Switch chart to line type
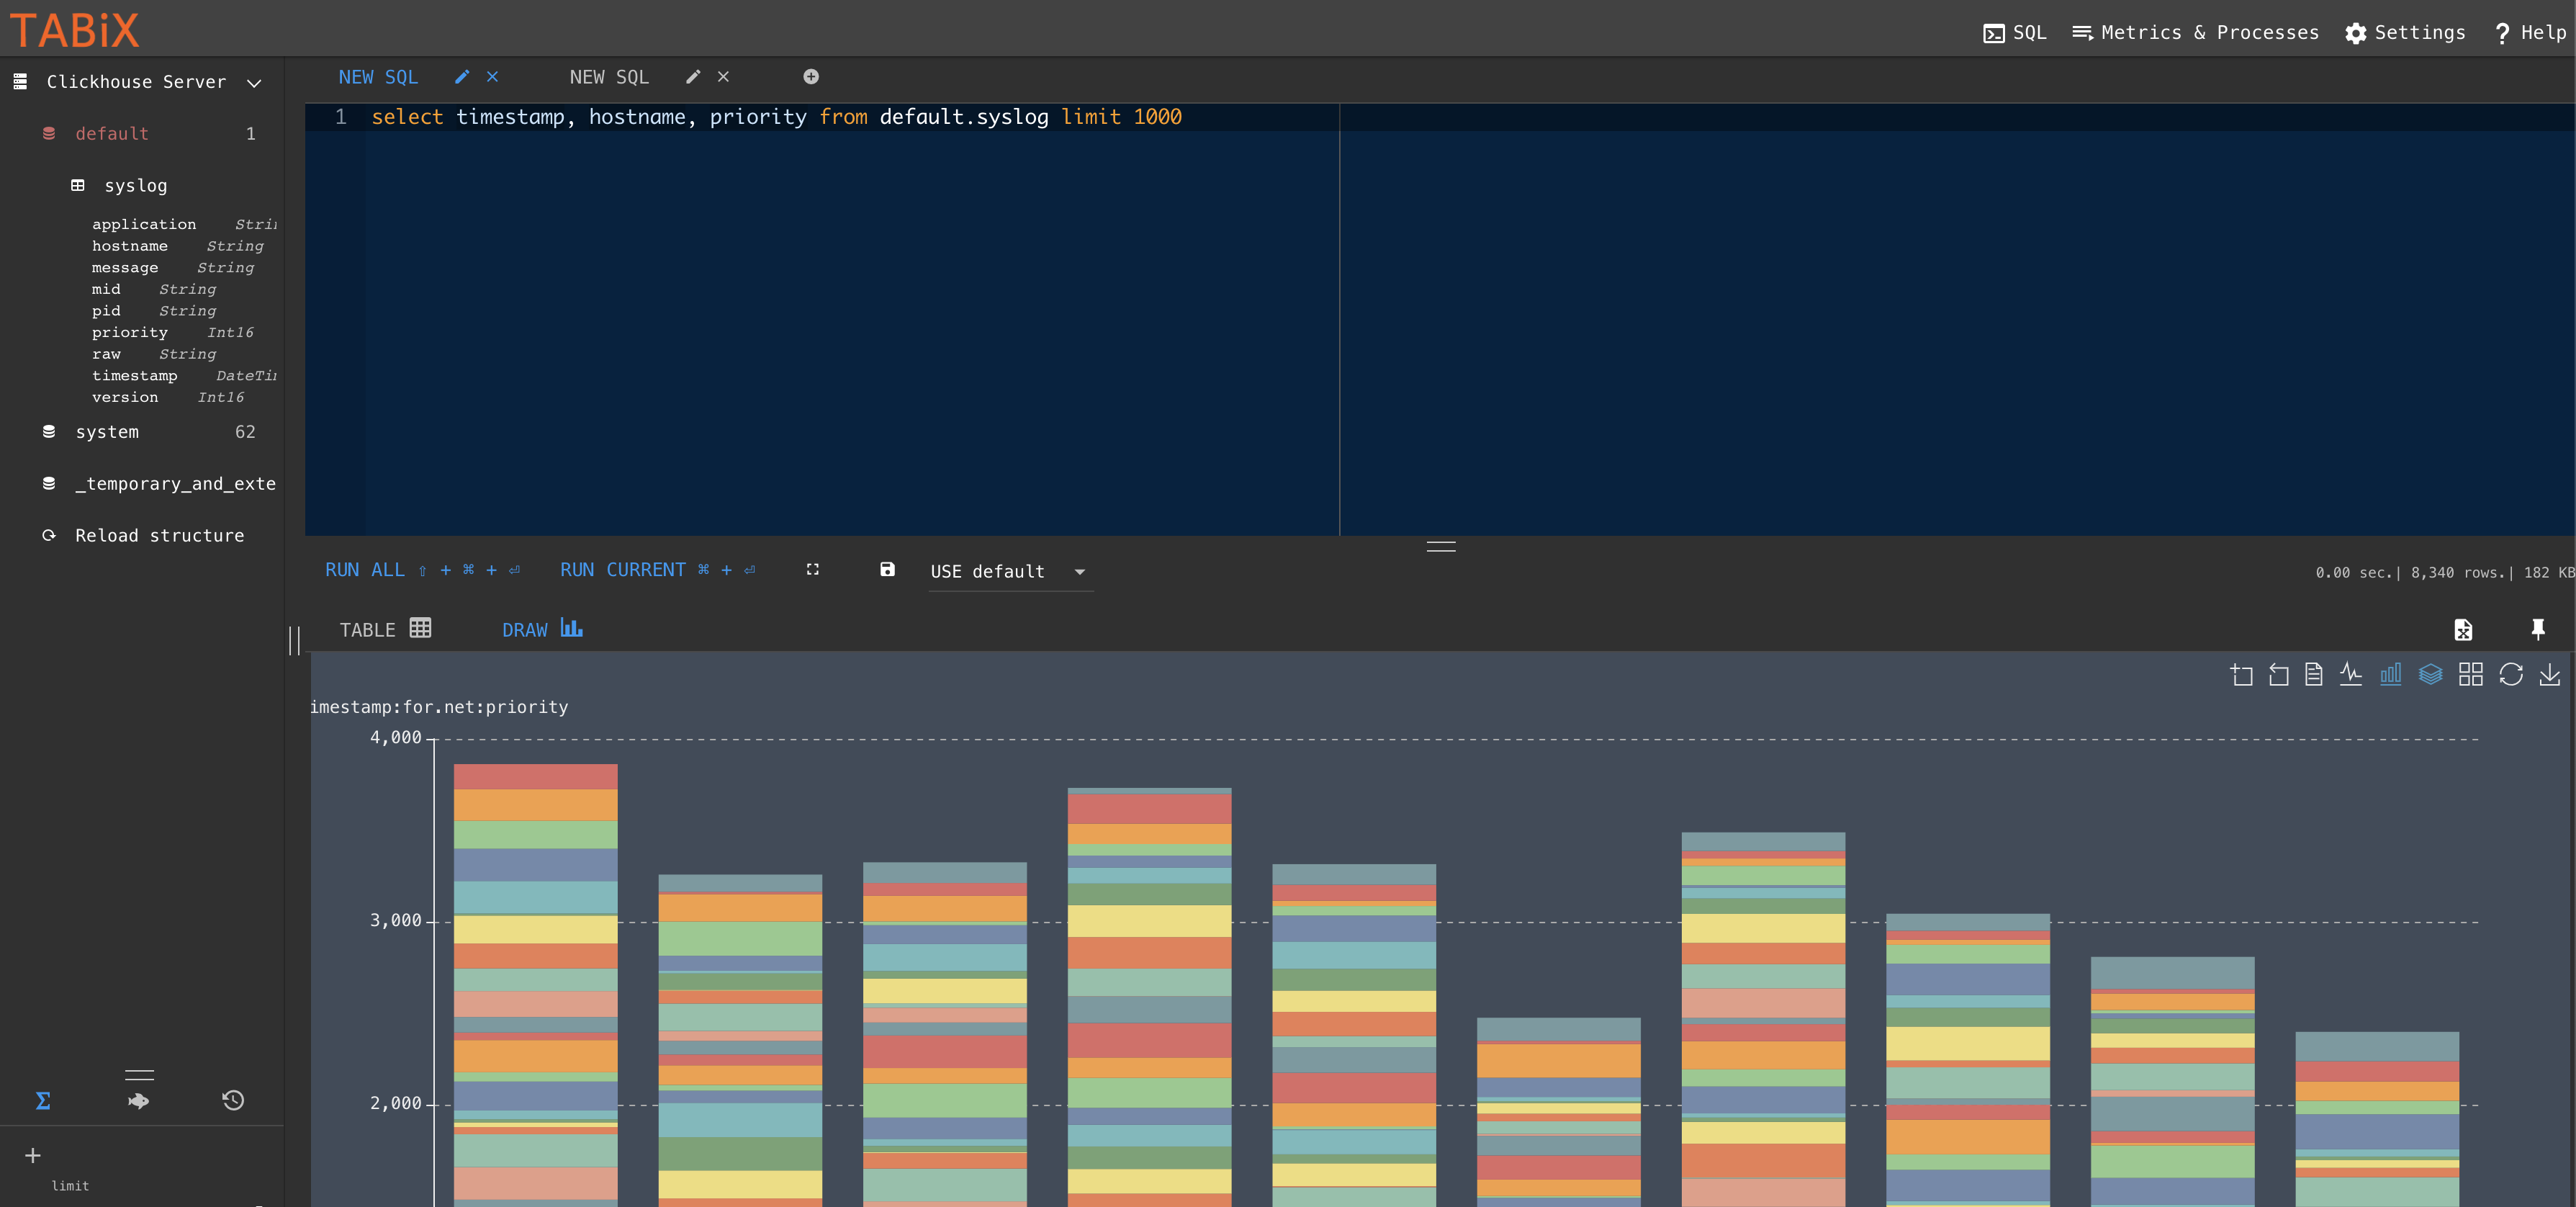 [x=2350, y=675]
